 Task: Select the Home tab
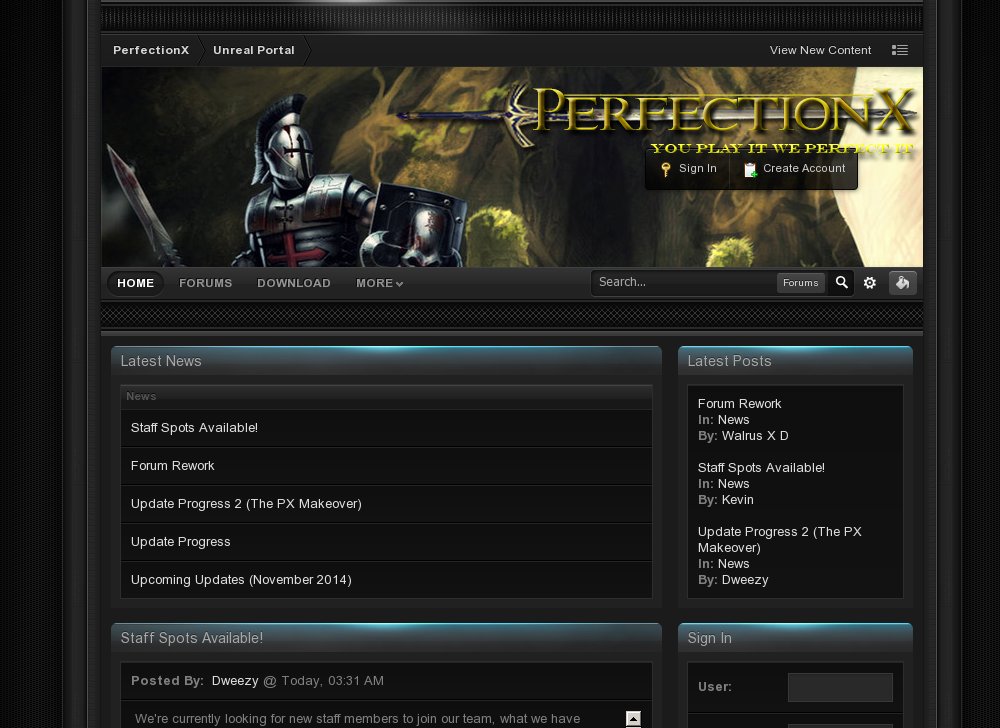(135, 283)
